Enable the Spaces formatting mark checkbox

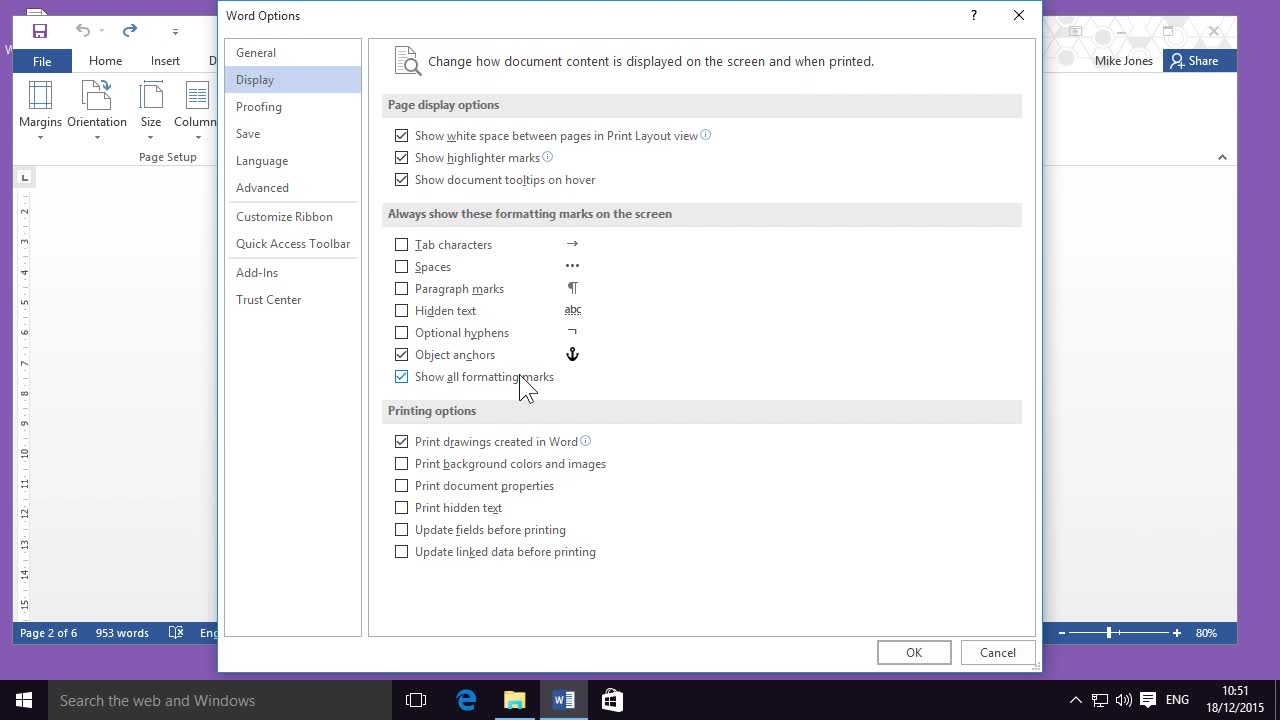tap(401, 267)
